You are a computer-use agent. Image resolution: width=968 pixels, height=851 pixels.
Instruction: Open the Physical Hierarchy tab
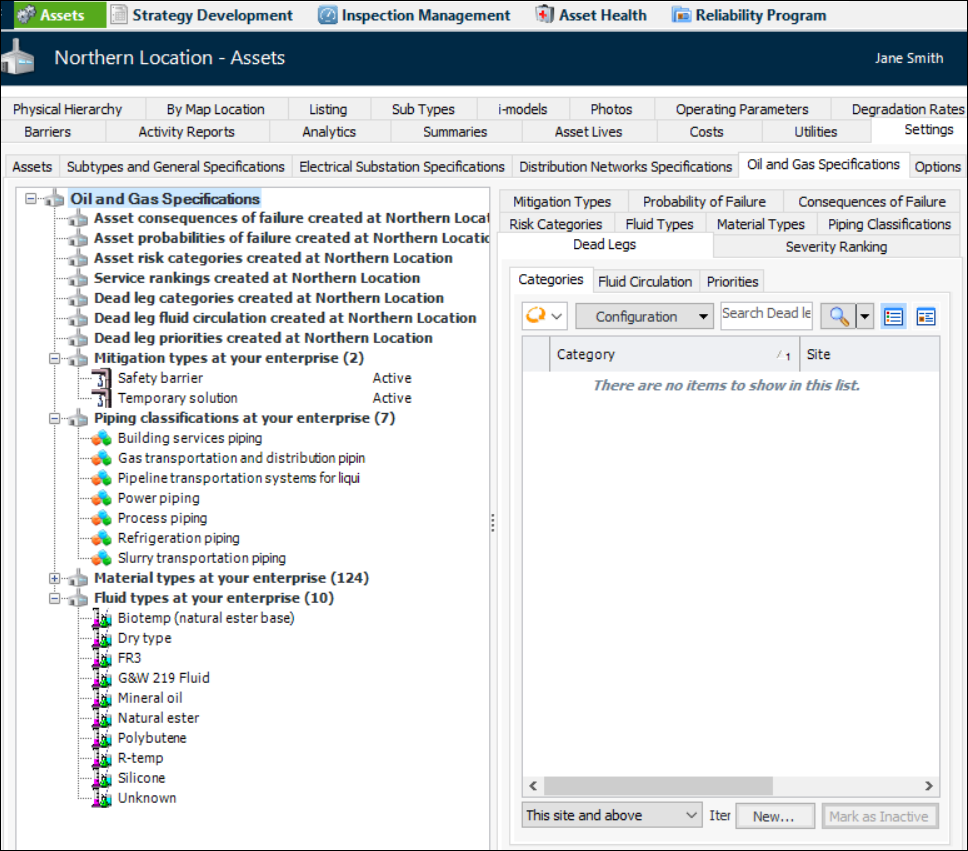pos(68,109)
